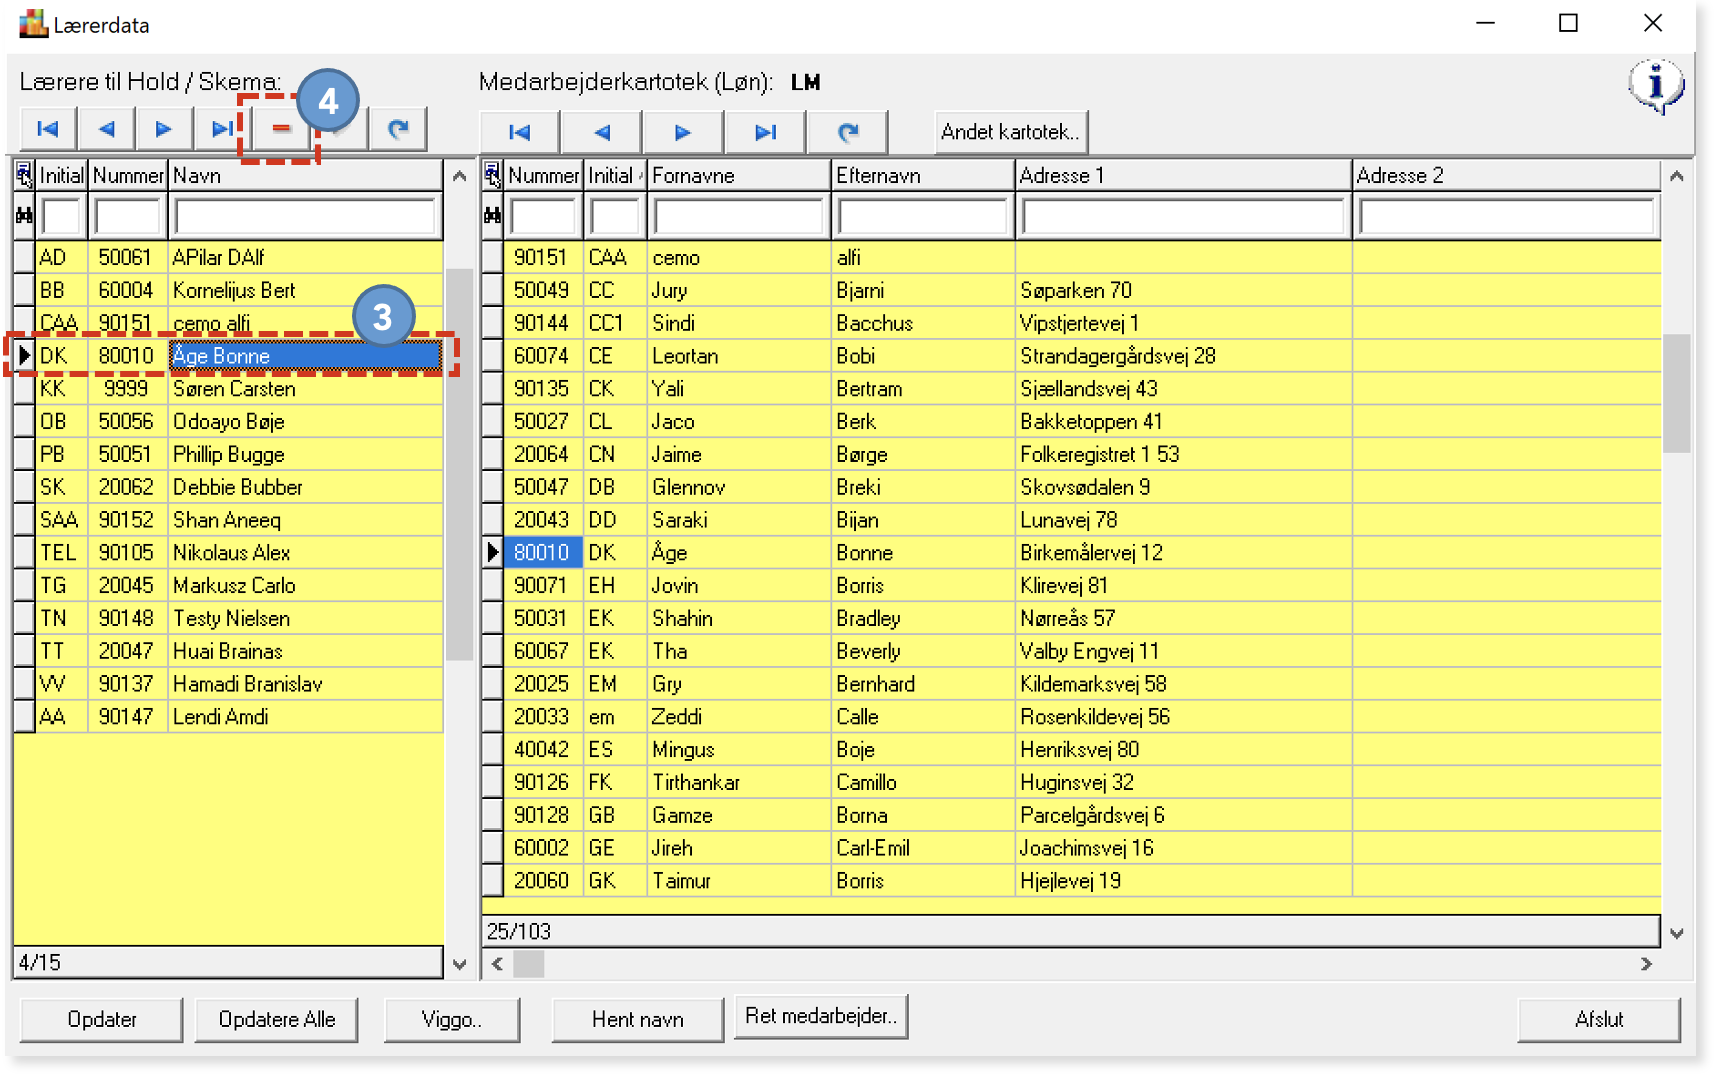Go to previous record in Lærere til Hold list

click(106, 129)
